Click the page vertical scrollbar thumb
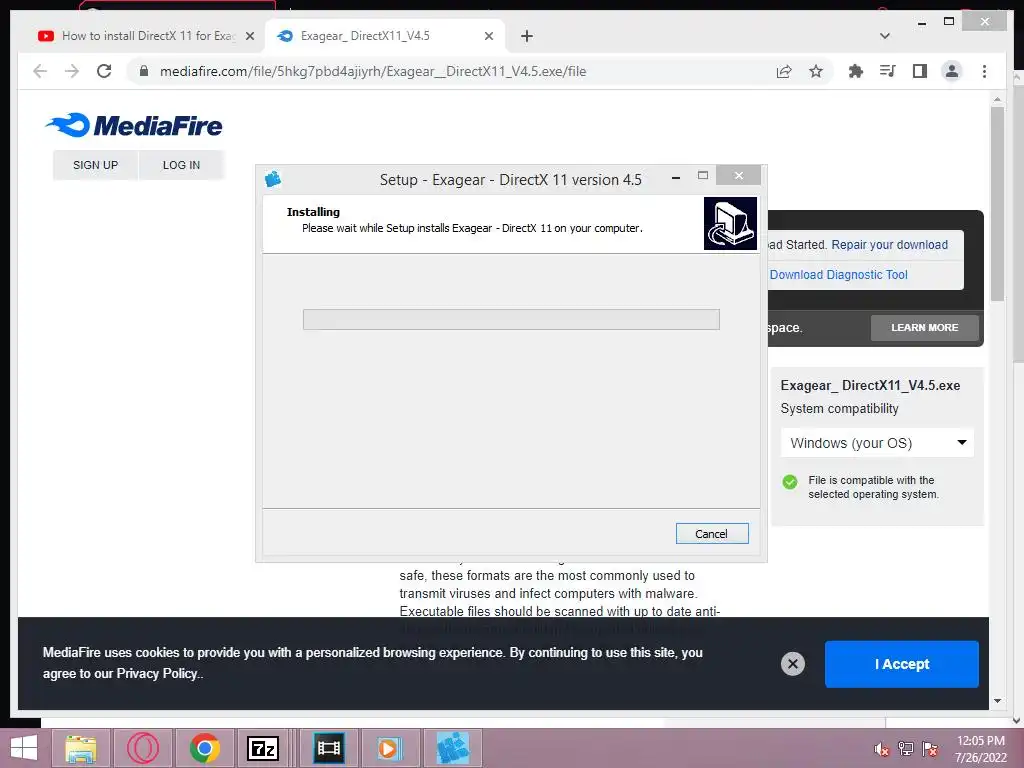This screenshot has width=1024, height=768. point(997,204)
